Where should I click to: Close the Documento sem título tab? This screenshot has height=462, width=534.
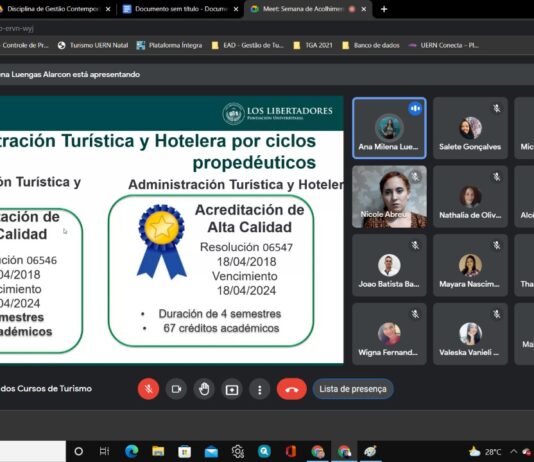click(236, 9)
